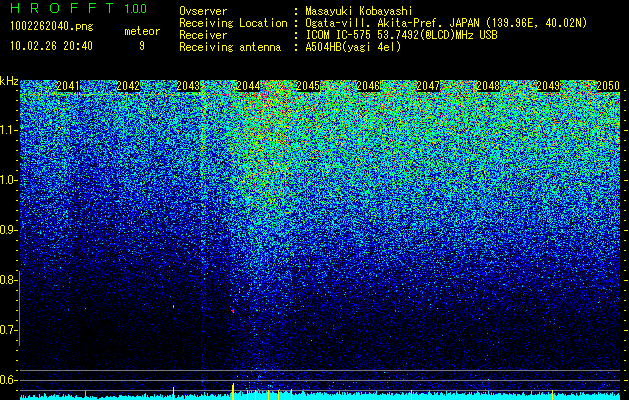
Task: Click the time marker 2042
Action: pos(128,86)
